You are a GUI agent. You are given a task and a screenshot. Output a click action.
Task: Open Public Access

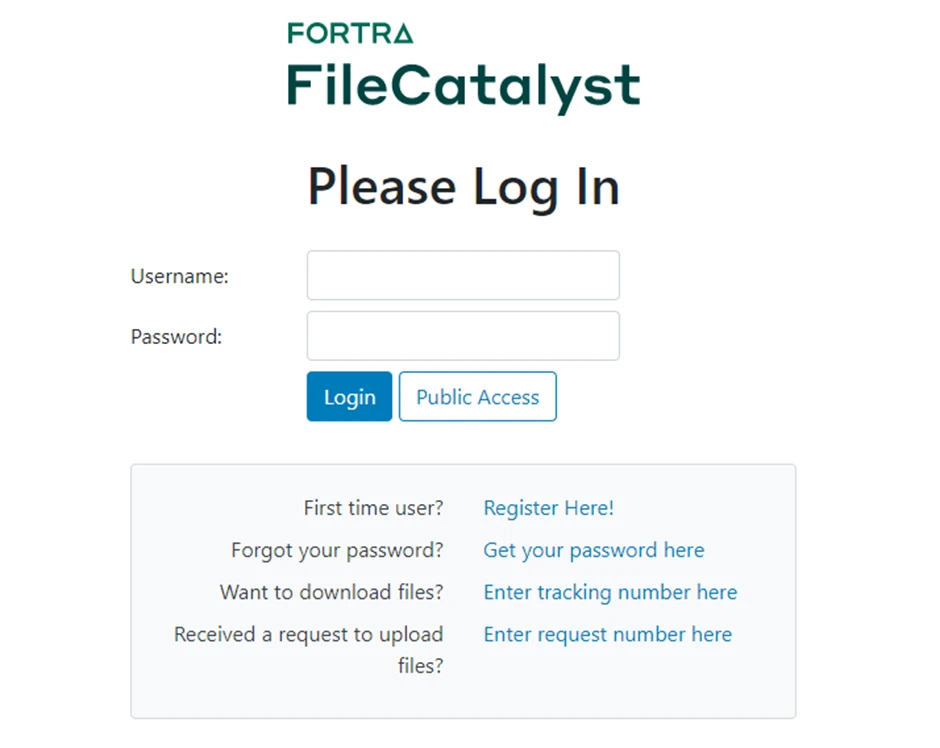click(477, 397)
